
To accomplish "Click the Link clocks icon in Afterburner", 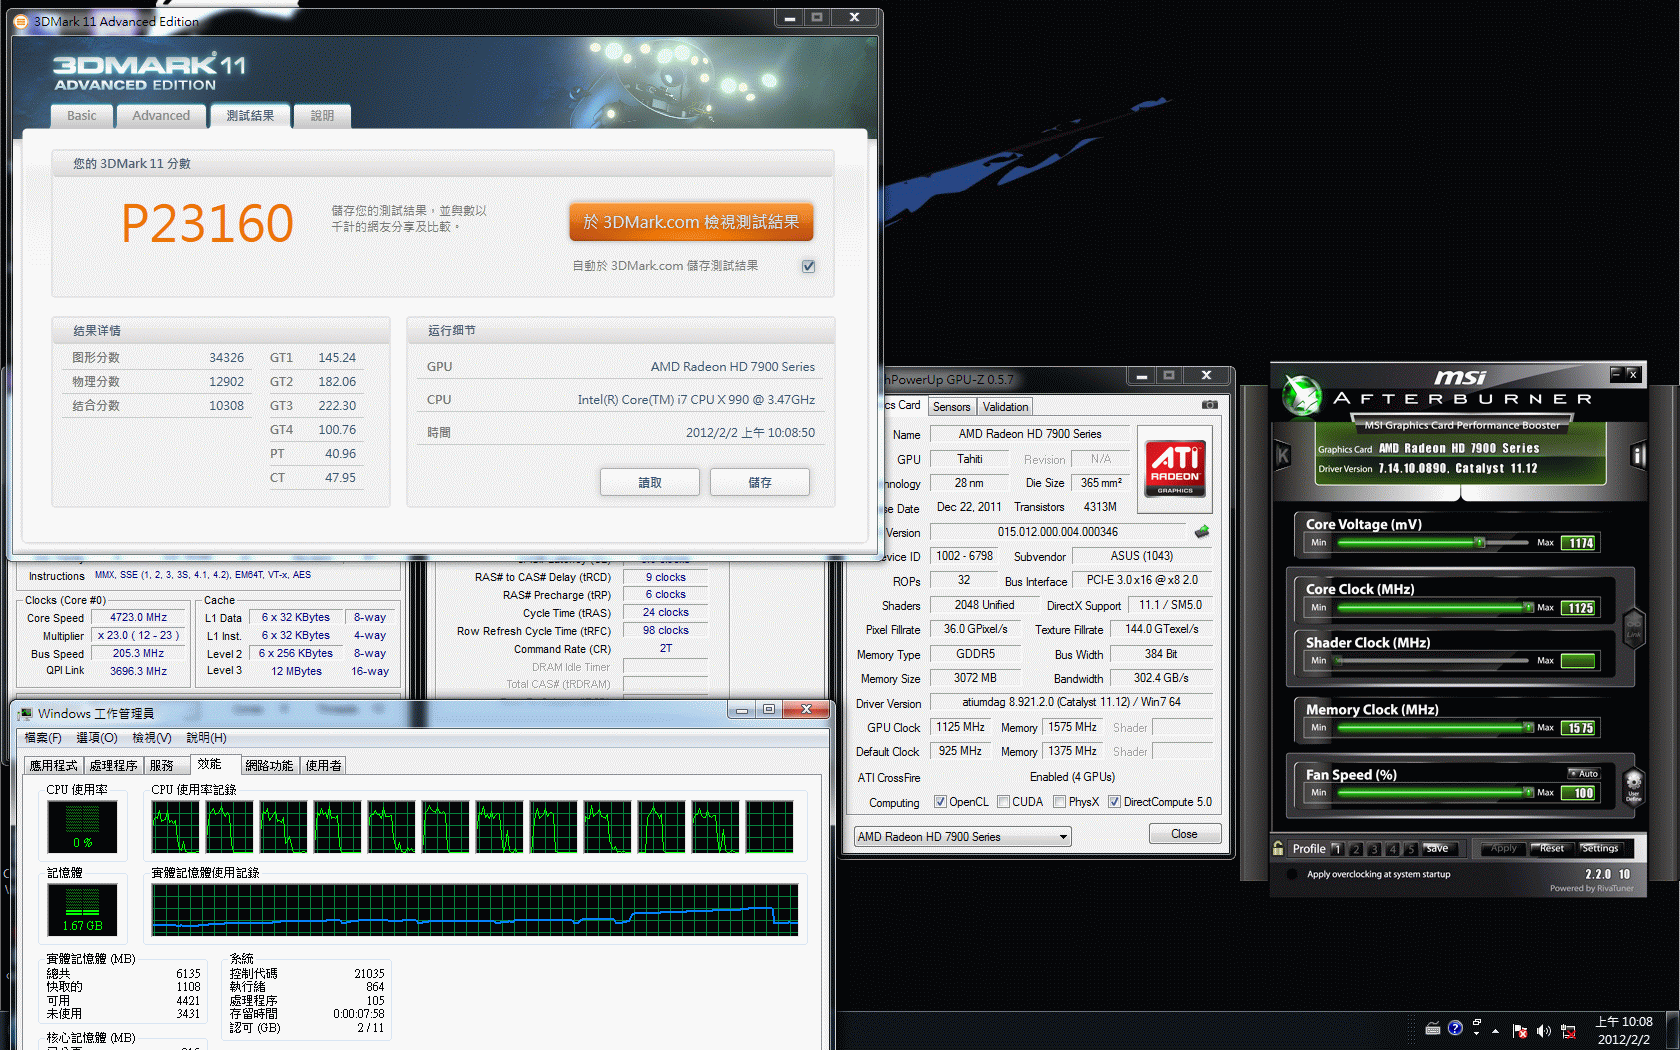I will pyautogui.click(x=1633, y=629).
